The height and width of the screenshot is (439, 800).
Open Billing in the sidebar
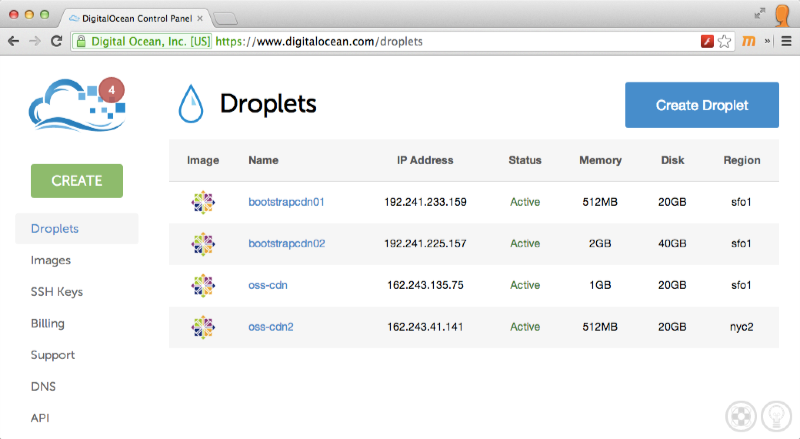(47, 324)
